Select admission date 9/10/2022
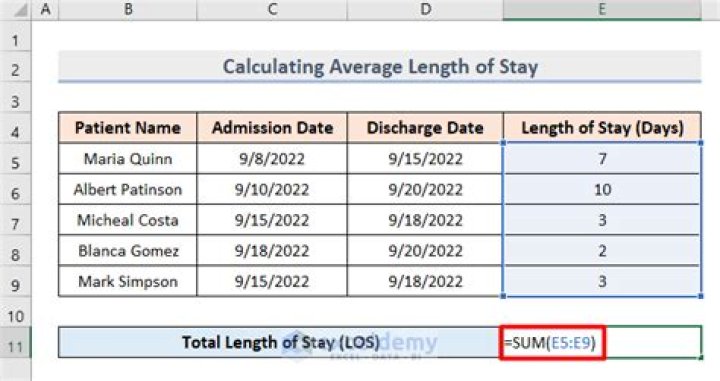Image resolution: width=720 pixels, height=381 pixels. (272, 189)
